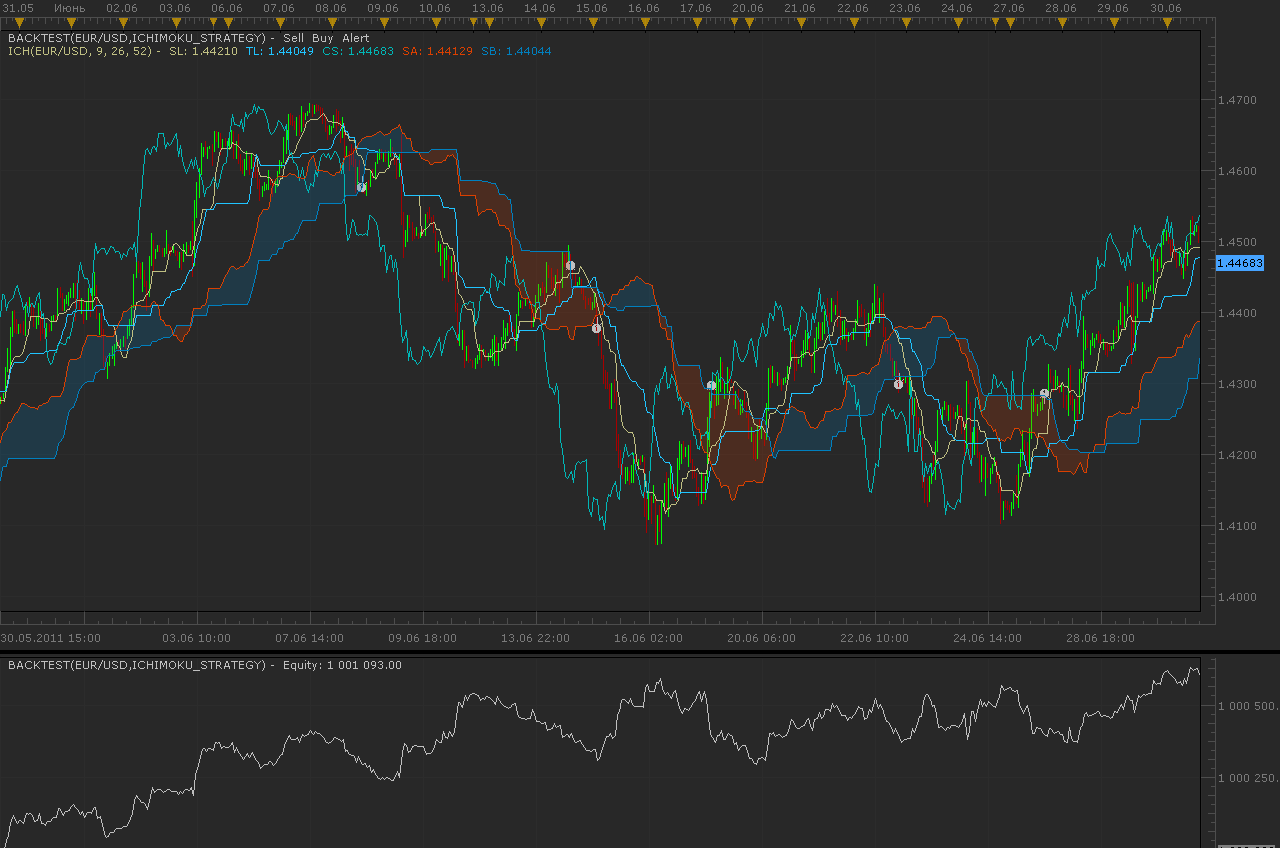Click the highlighted current price tag 1.44683
The height and width of the screenshot is (848, 1280).
coord(1239,263)
